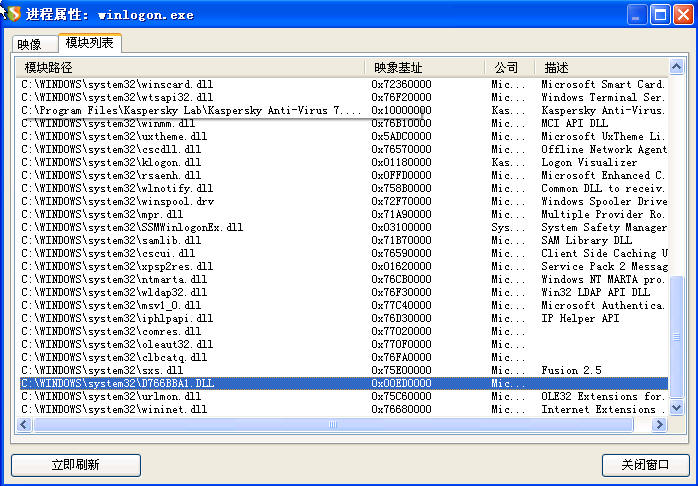
Task: Sort by 模块路径 column header
Action: coord(190,68)
